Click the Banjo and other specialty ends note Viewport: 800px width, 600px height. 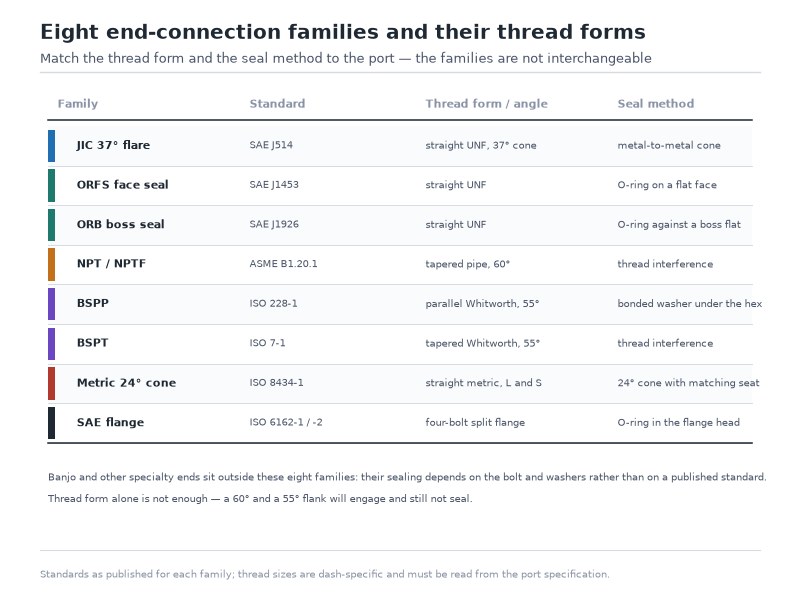click(x=407, y=477)
